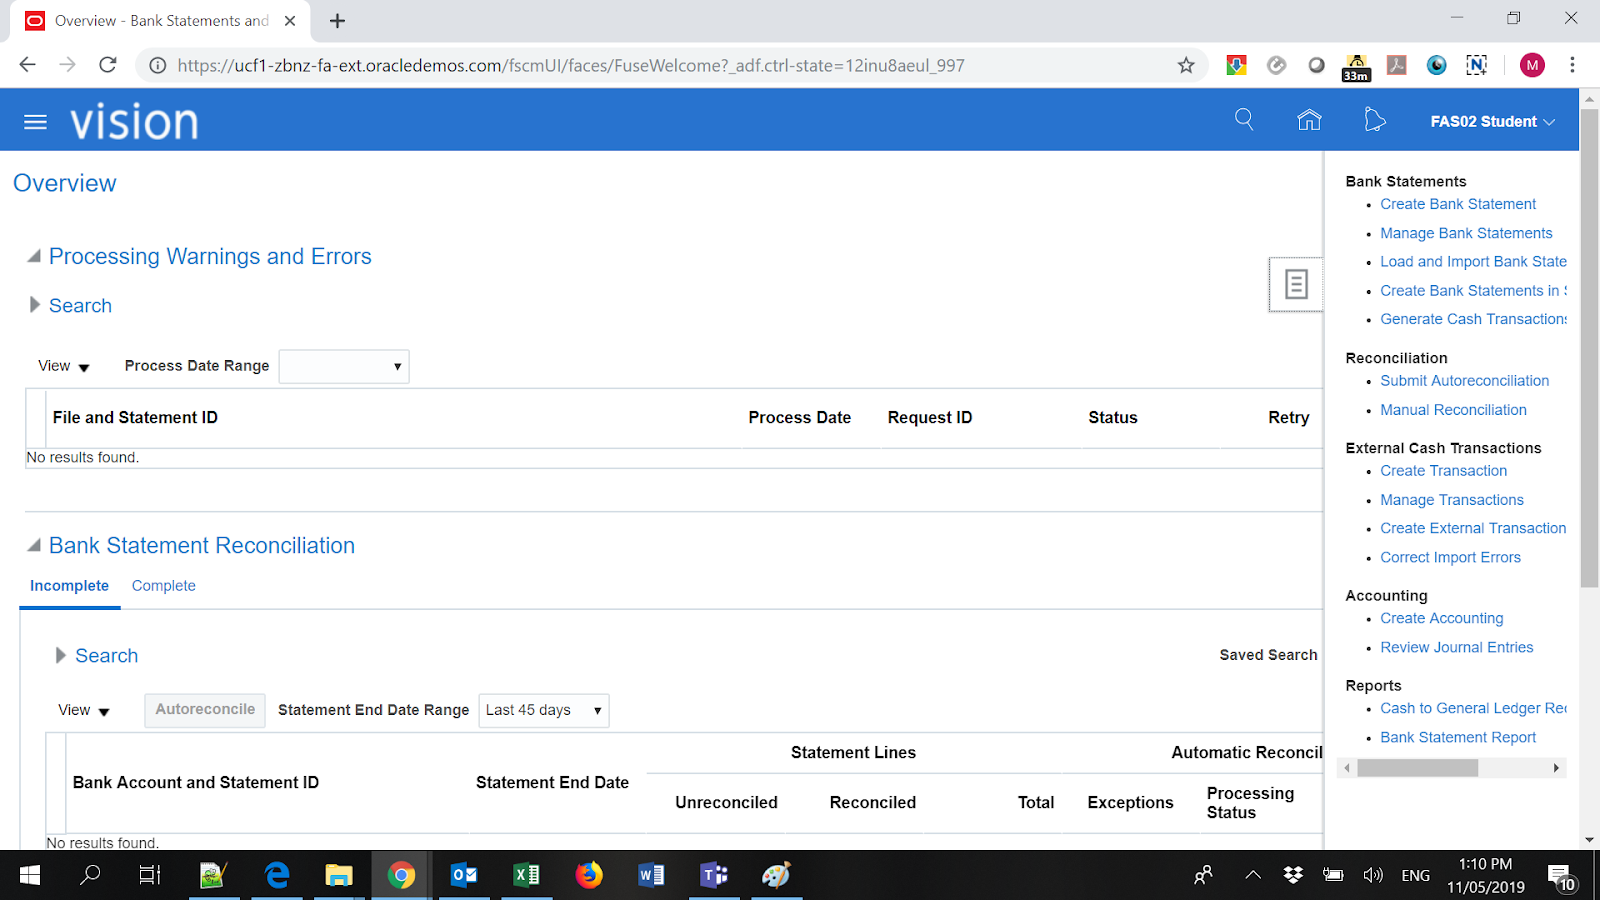The image size is (1600, 900).
Task: Open the View menu in the reconciliation table
Action: tap(82, 710)
